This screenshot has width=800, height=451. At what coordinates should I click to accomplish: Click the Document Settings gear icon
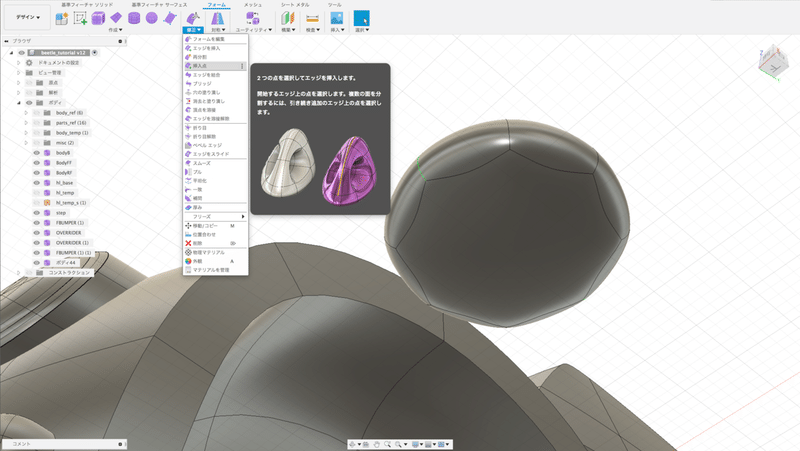pos(29,63)
